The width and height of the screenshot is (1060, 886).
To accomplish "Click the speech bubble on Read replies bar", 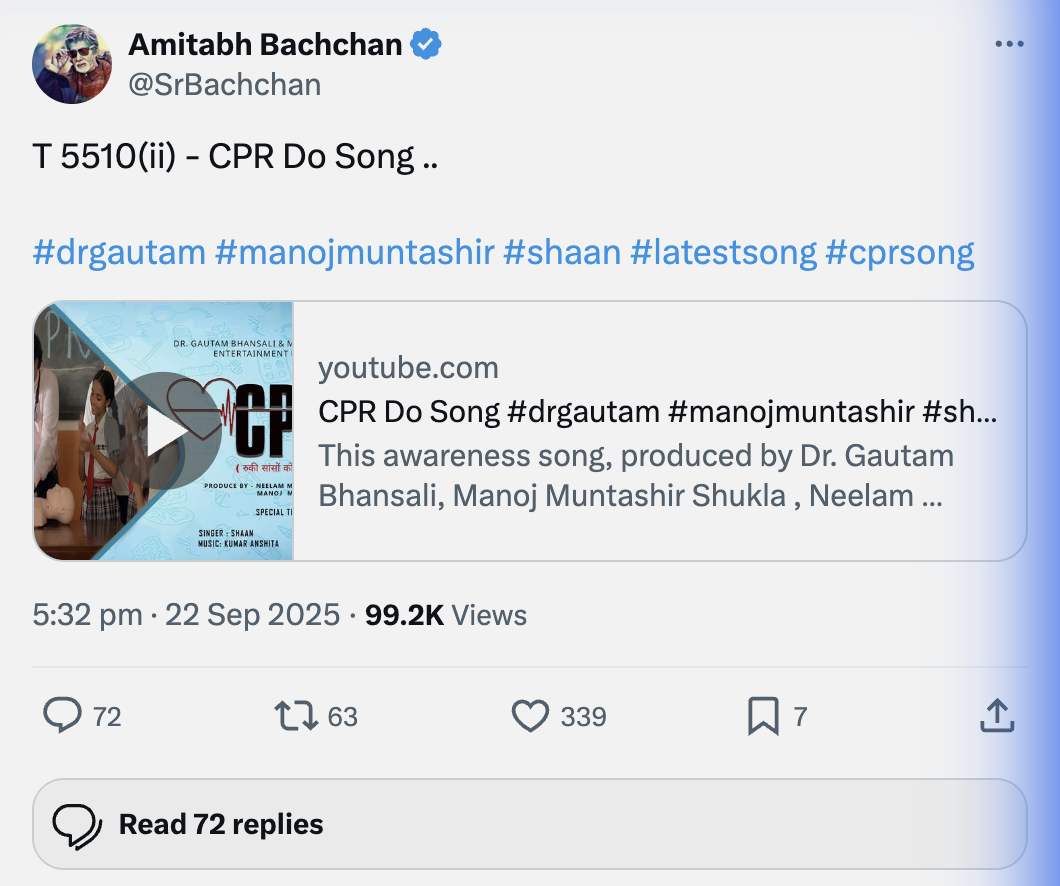I will (78, 824).
